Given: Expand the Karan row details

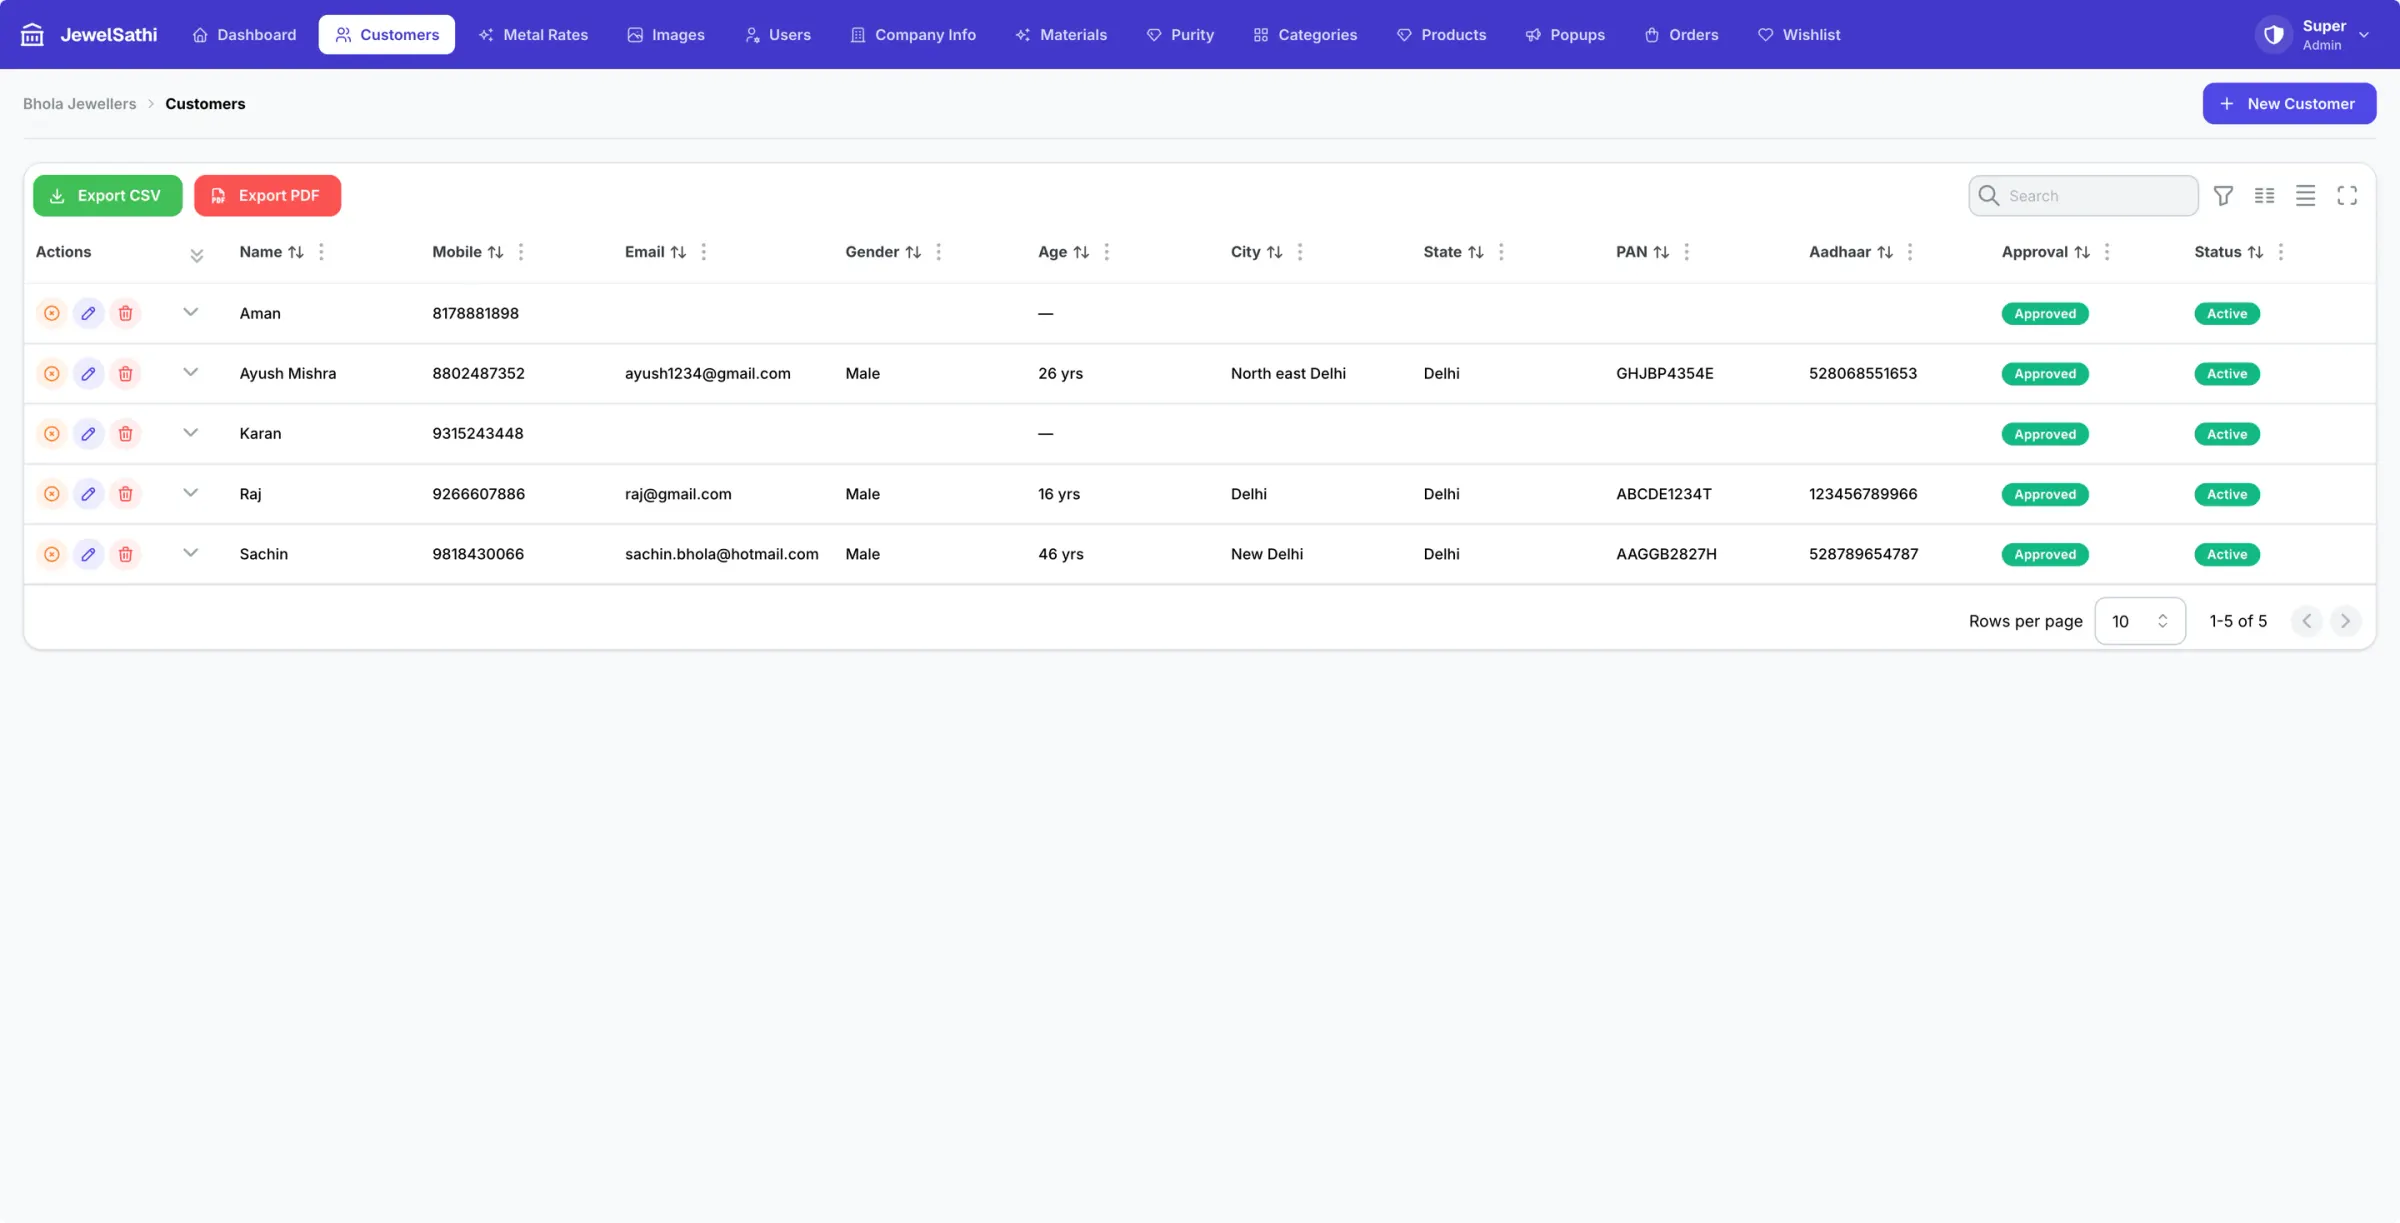Looking at the screenshot, I should tap(191, 432).
